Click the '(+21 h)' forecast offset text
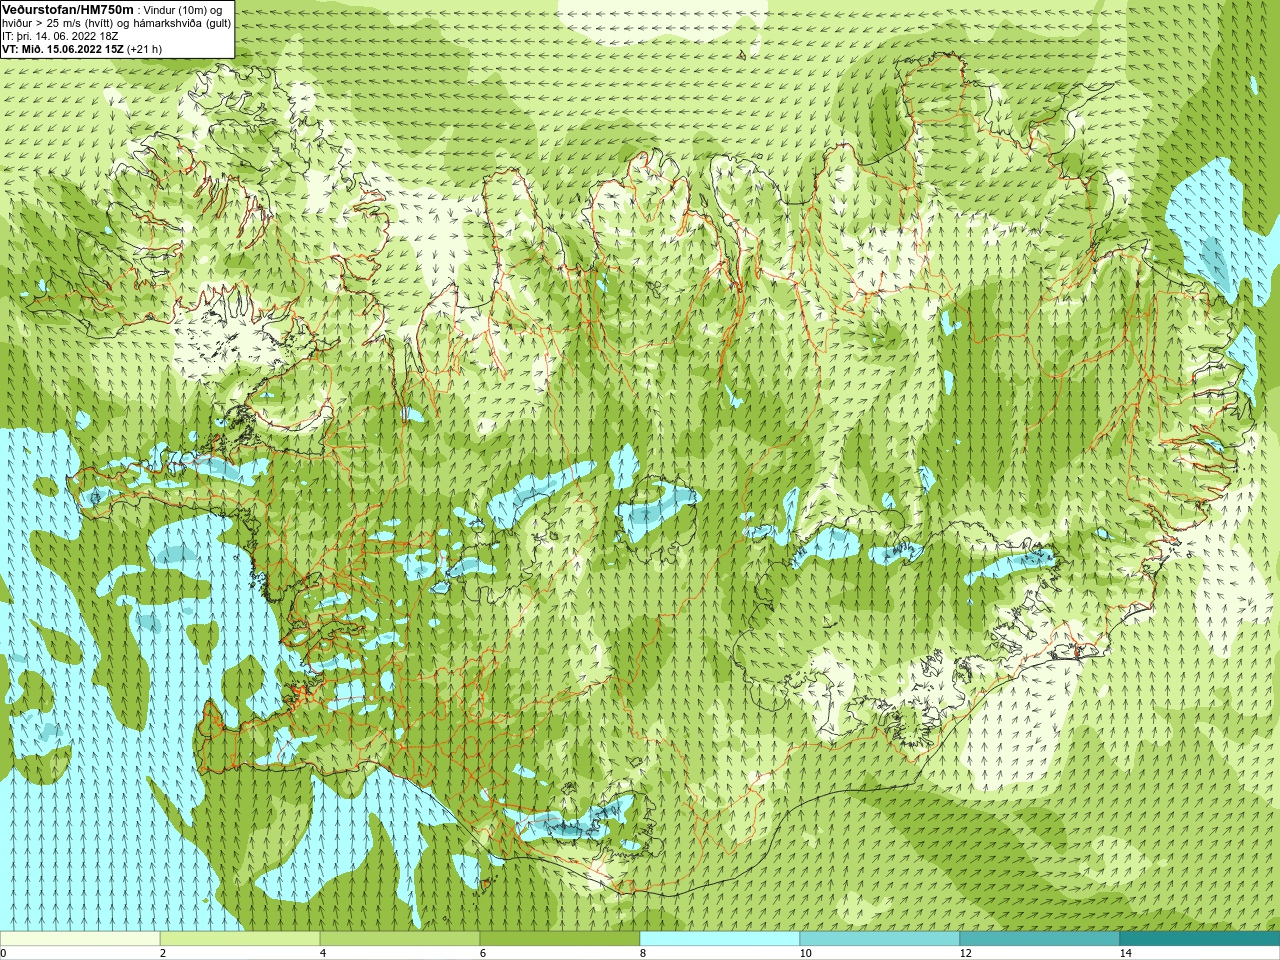Viewport: 1280px width, 960px height. pyautogui.click(x=145, y=49)
